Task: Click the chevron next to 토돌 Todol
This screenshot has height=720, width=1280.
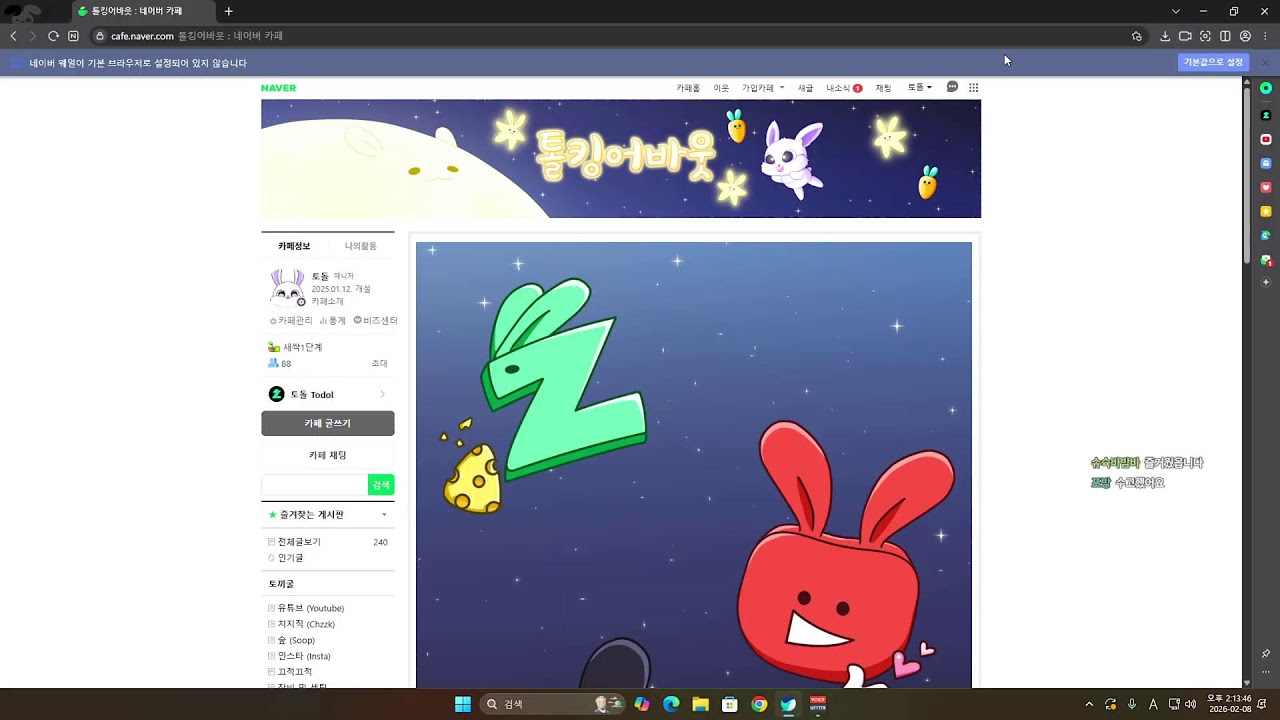Action: 382,394
